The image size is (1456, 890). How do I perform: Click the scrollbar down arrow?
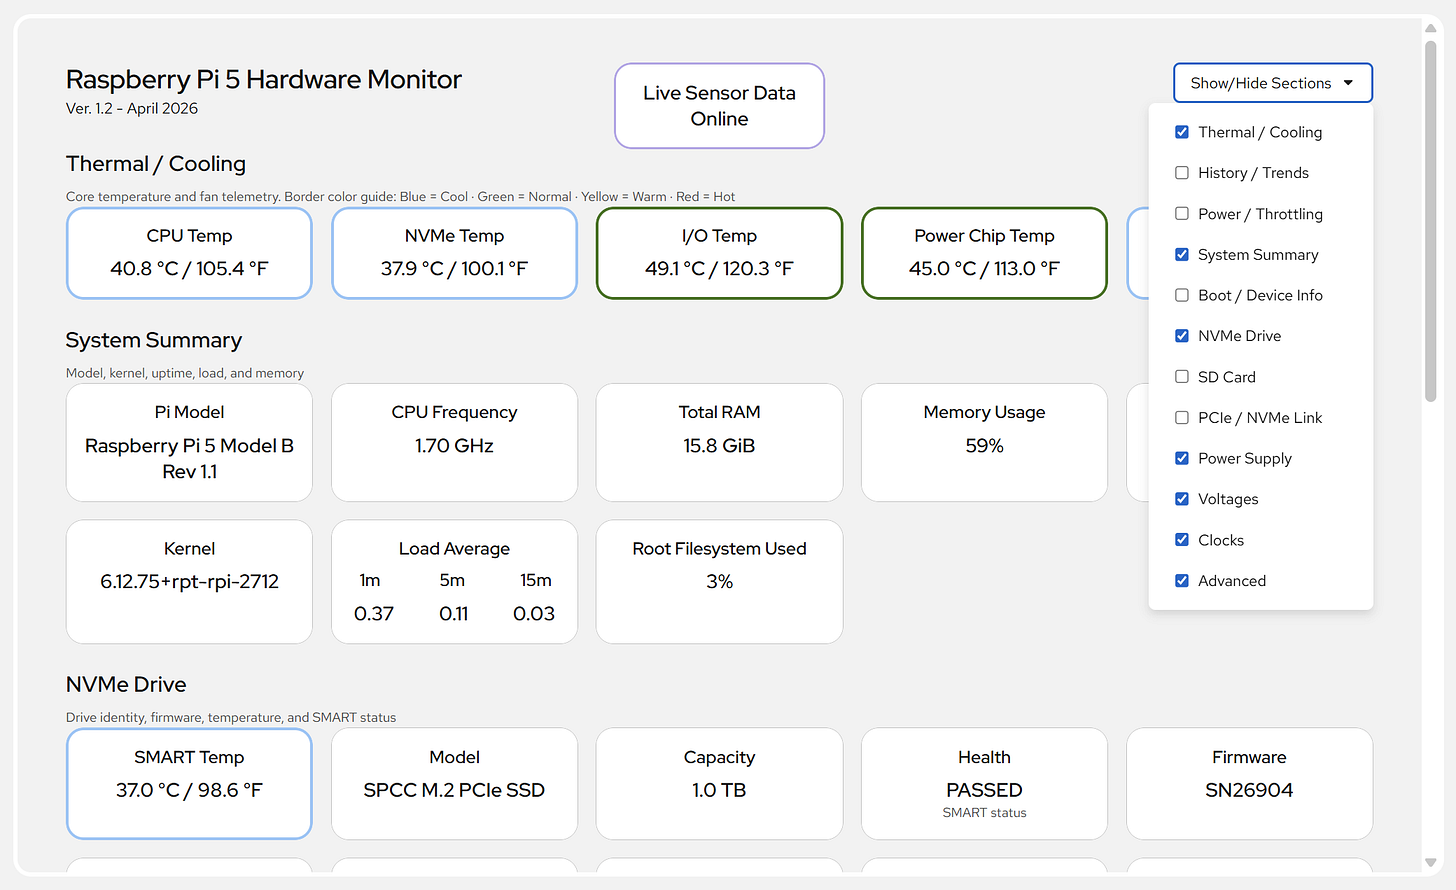[x=1431, y=863]
